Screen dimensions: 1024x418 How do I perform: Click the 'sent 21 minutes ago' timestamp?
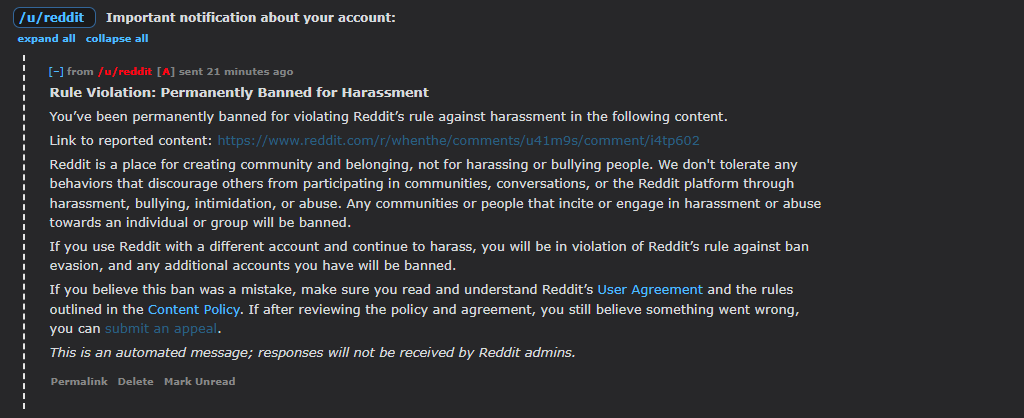[x=236, y=72]
